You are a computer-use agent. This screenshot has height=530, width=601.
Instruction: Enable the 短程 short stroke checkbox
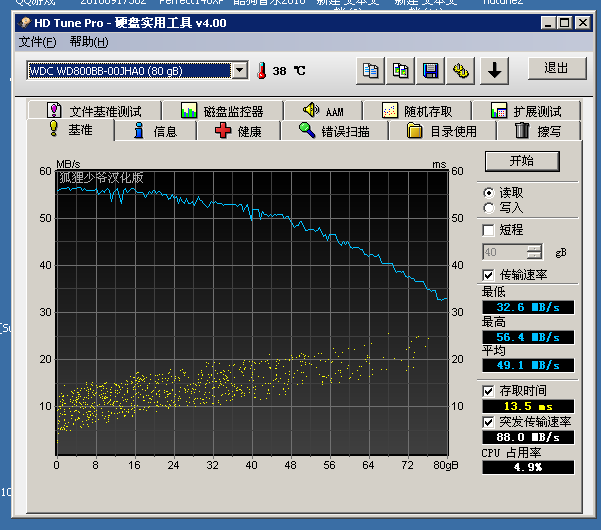tap(488, 230)
